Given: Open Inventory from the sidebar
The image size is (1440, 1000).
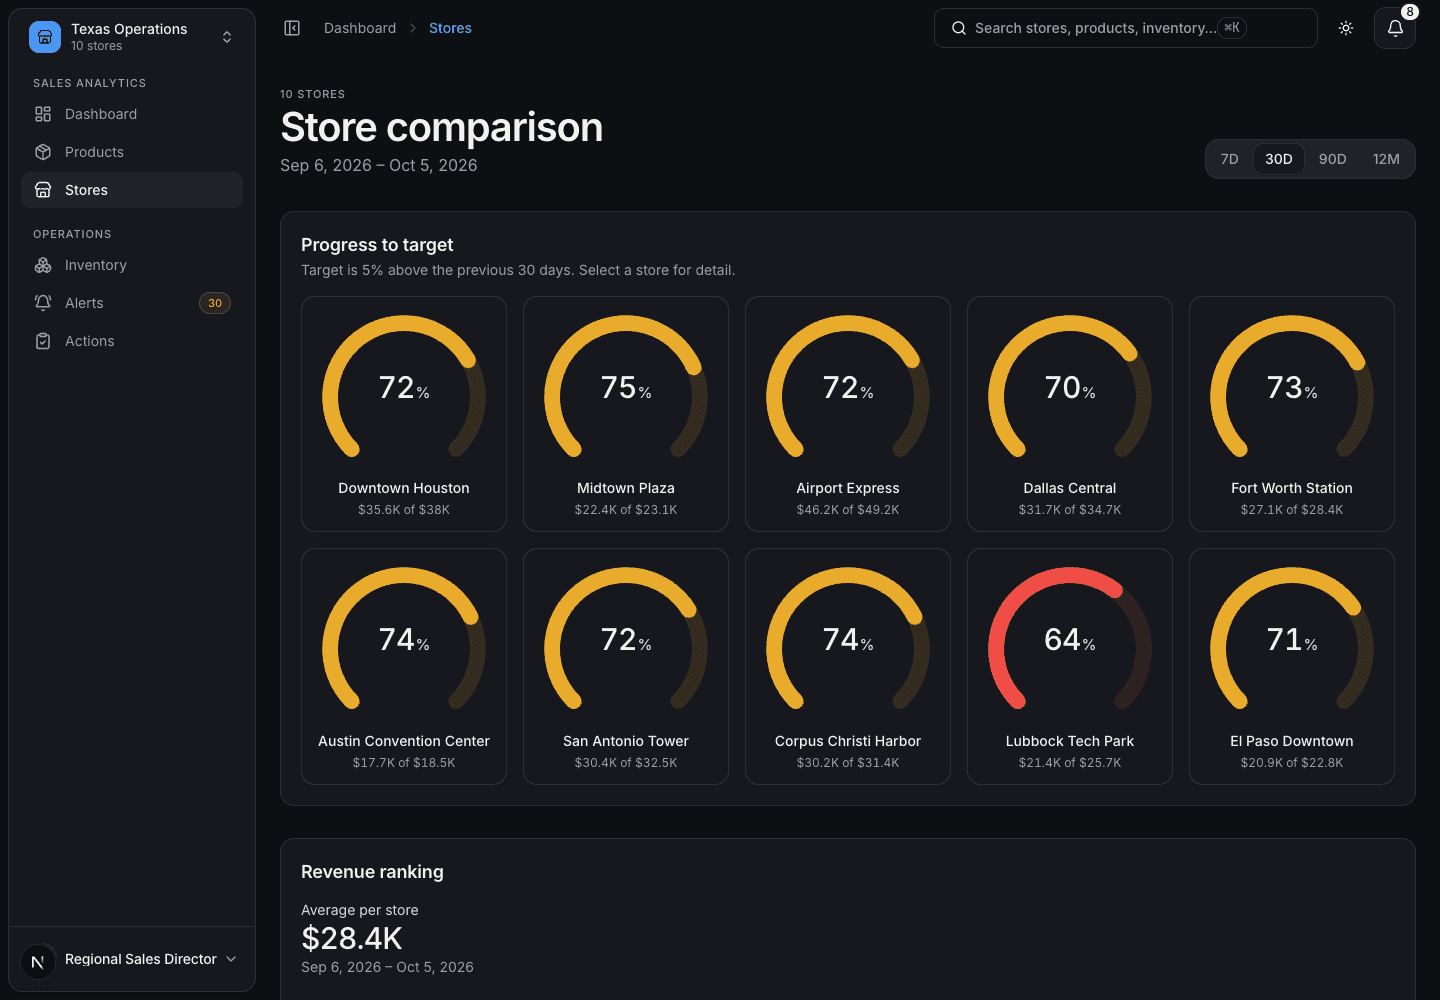Looking at the screenshot, I should point(132,265).
